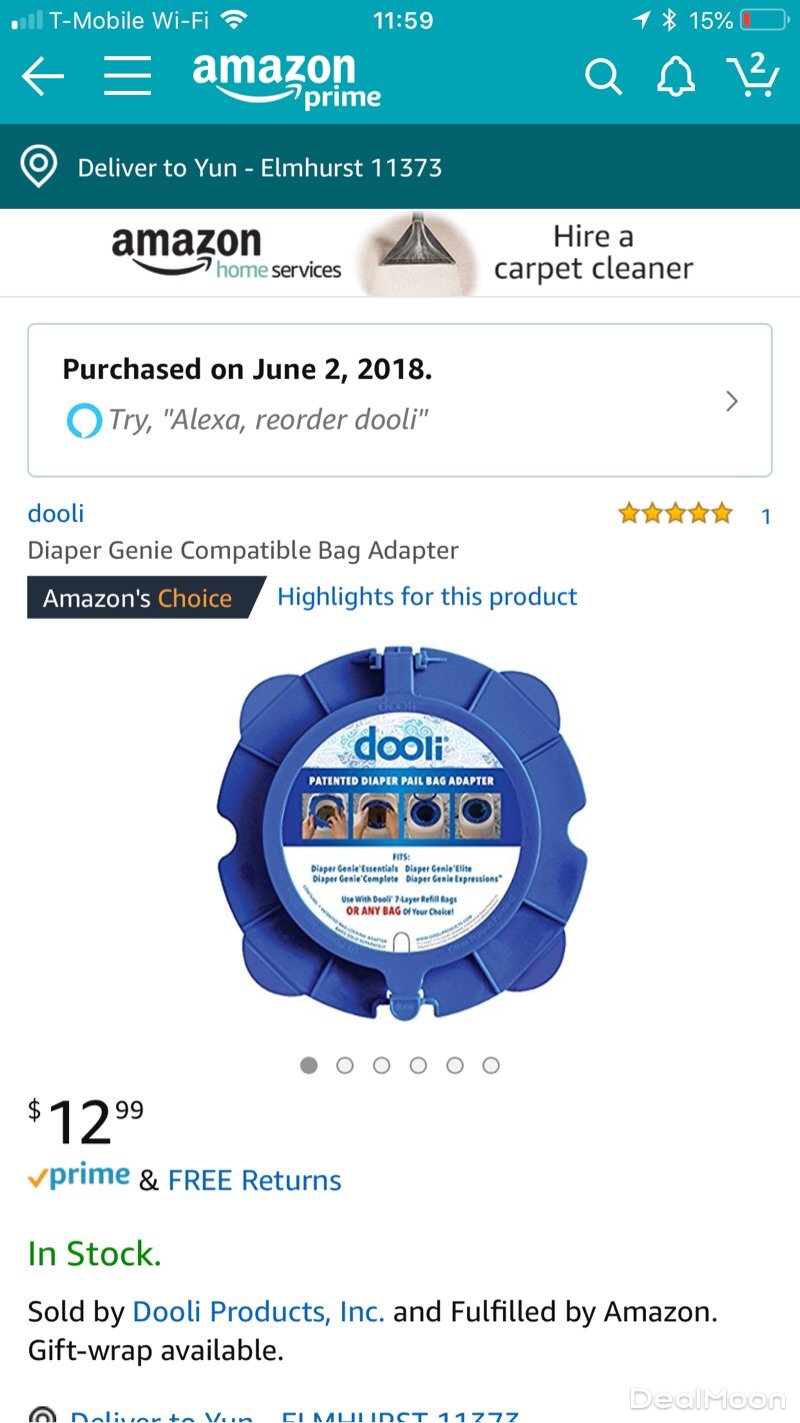Select the fourth image carousel dot
The image size is (800, 1423).
click(x=418, y=1065)
